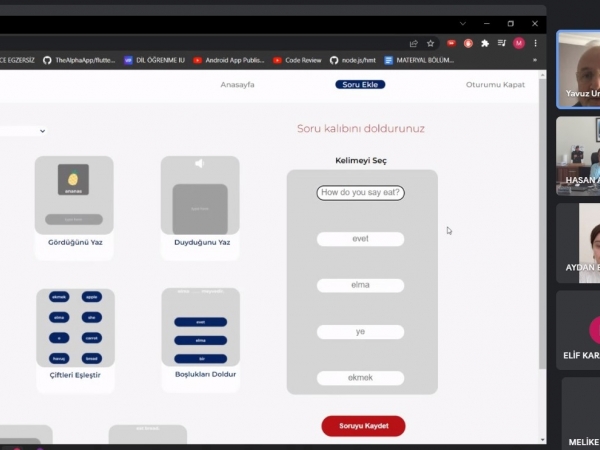Click the 'How do you say eat?' question field

(360, 192)
